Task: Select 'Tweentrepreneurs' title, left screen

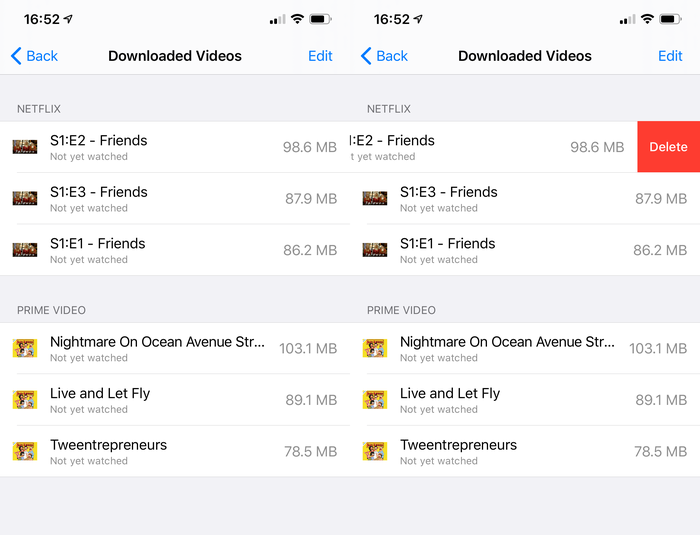Action: pos(108,445)
